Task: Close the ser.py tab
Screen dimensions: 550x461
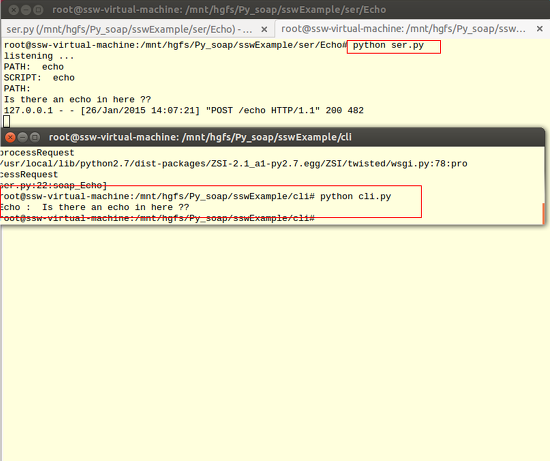Action: point(264,29)
